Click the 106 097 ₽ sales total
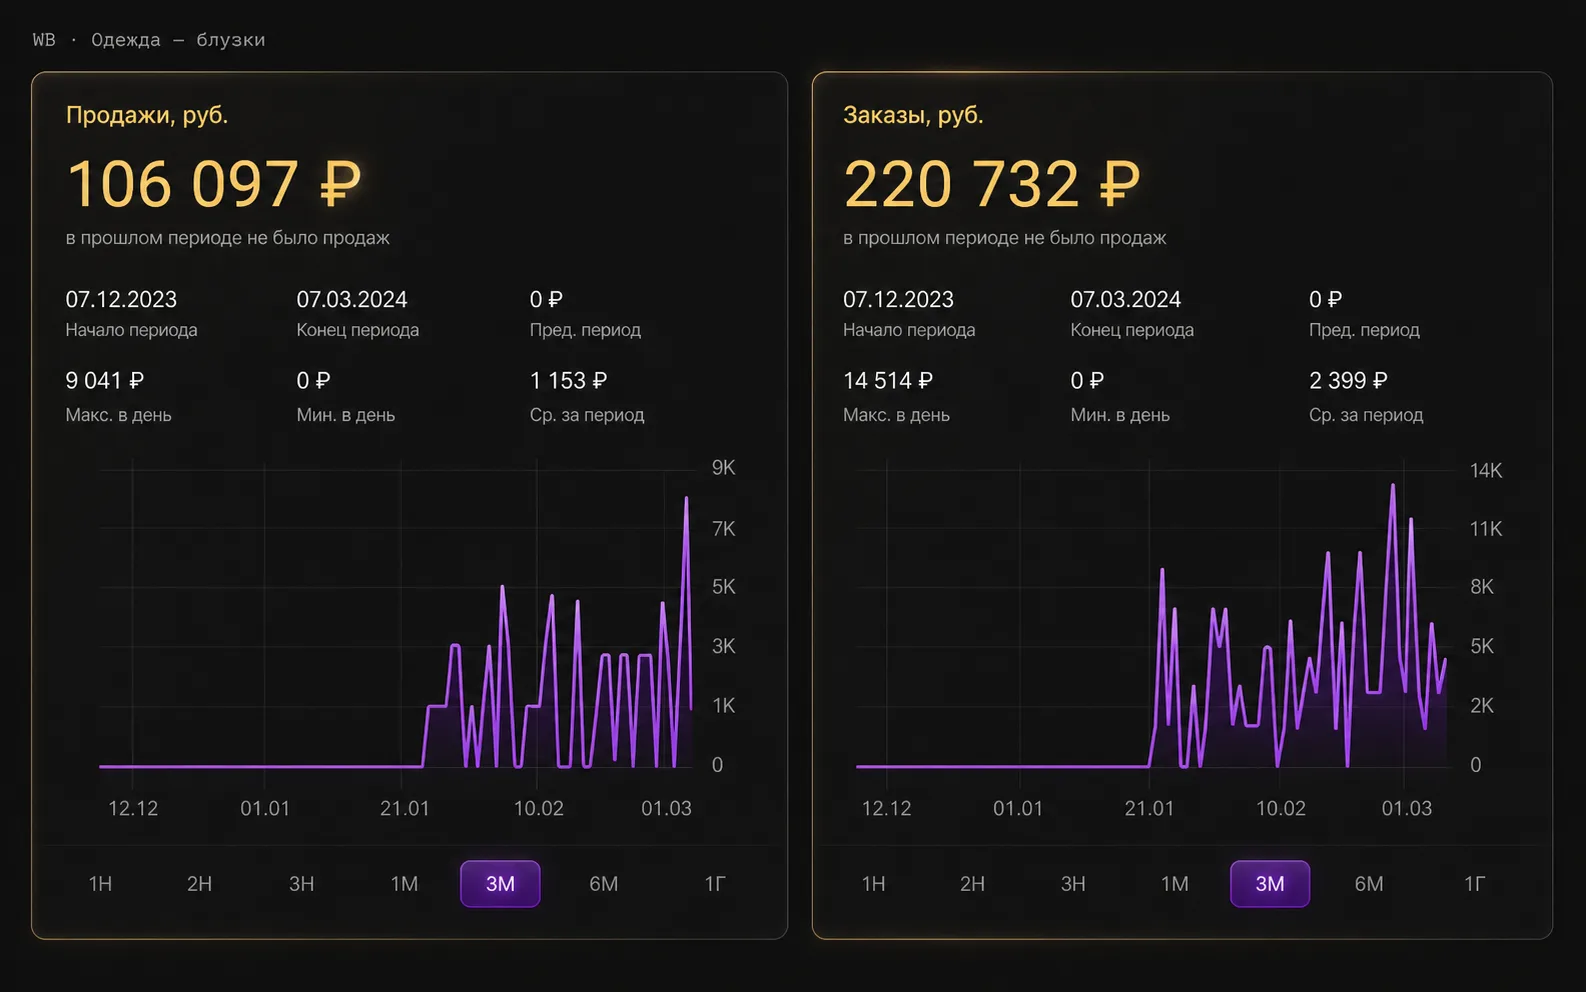The height and width of the screenshot is (992, 1586). coord(213,184)
